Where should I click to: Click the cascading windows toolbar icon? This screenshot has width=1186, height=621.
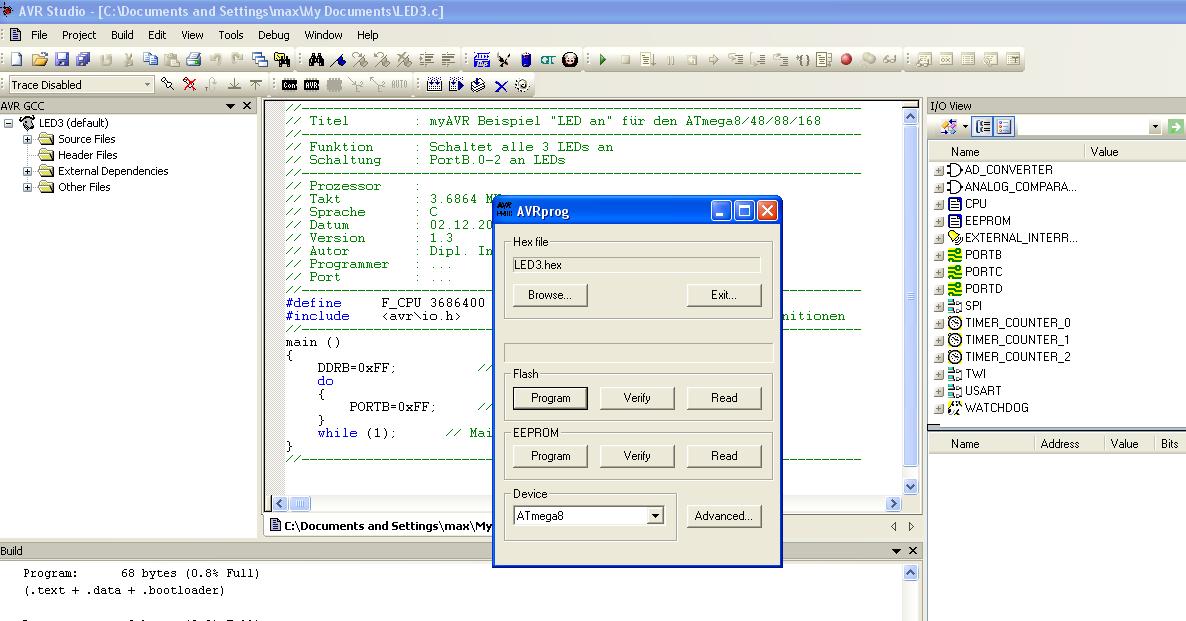click(x=259, y=59)
